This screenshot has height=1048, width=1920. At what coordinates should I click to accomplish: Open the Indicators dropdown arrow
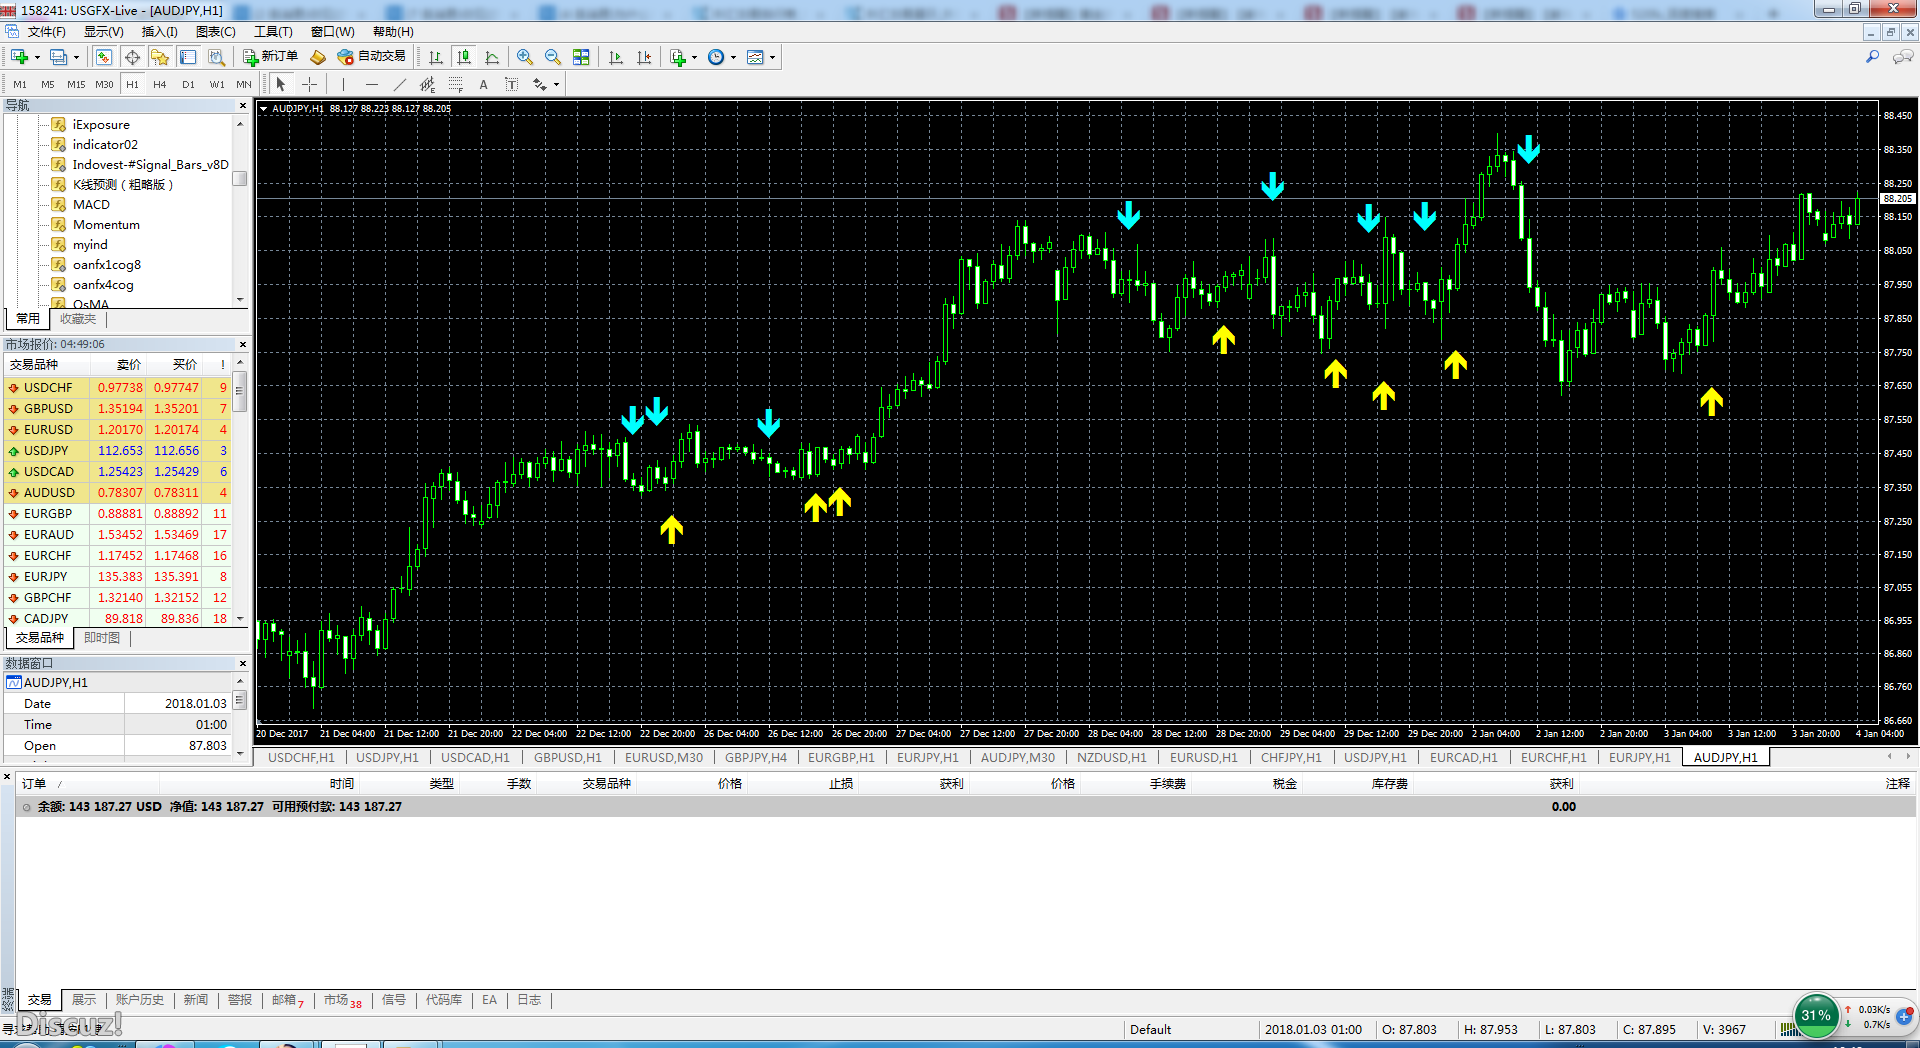pos(694,57)
